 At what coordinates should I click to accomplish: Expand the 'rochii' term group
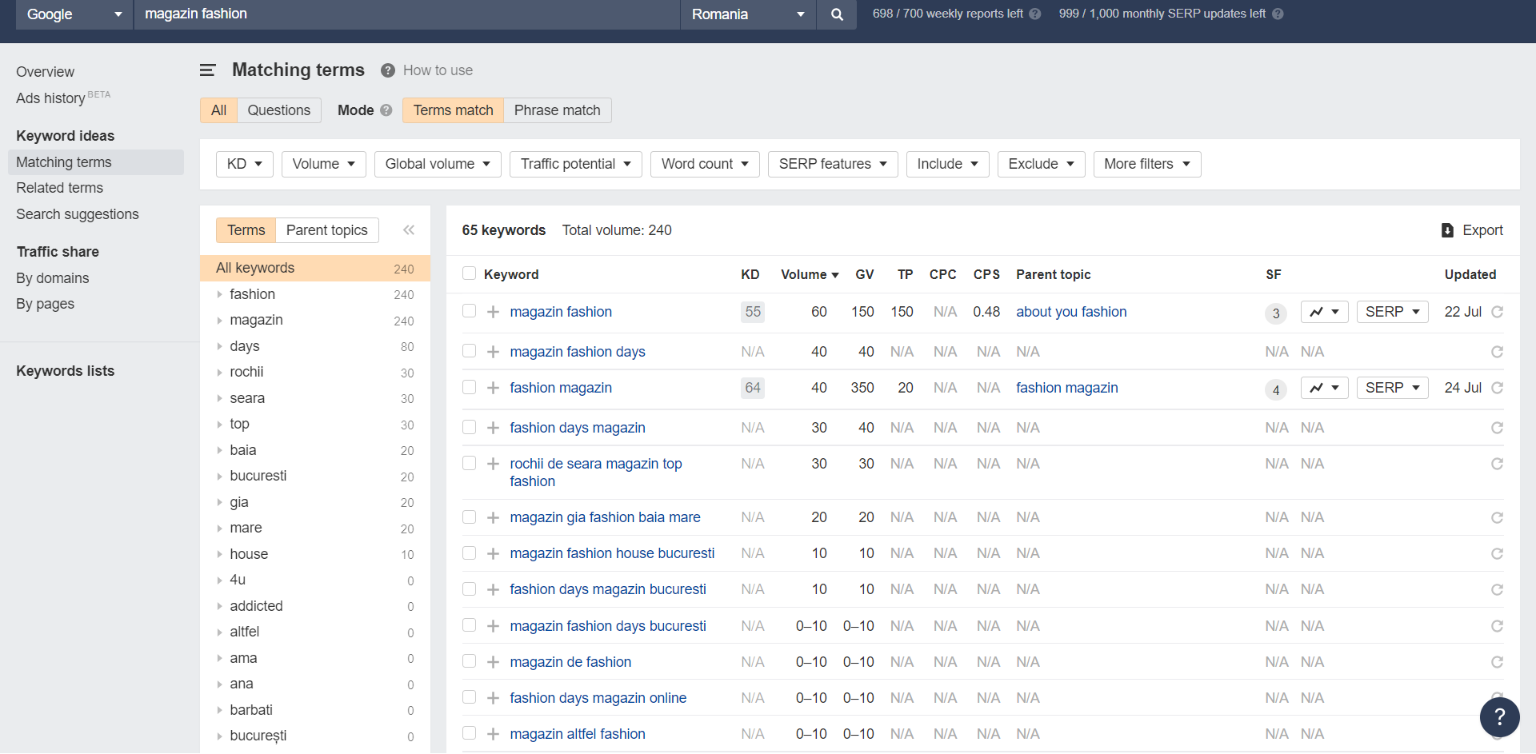[220, 372]
